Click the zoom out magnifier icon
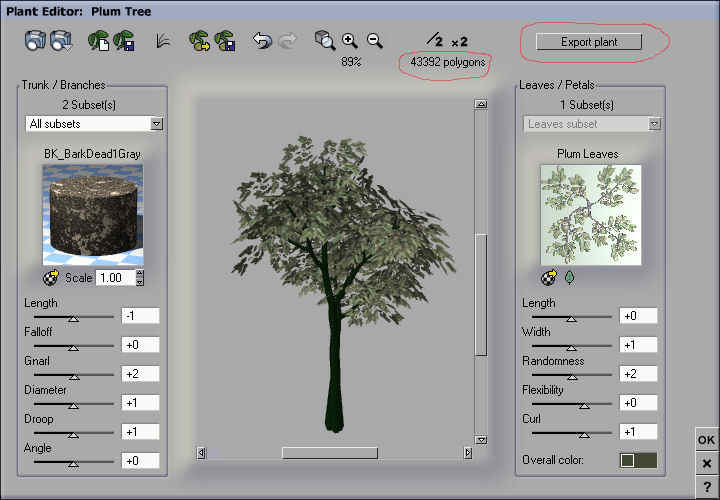Viewport: 720px width, 500px height. click(375, 41)
